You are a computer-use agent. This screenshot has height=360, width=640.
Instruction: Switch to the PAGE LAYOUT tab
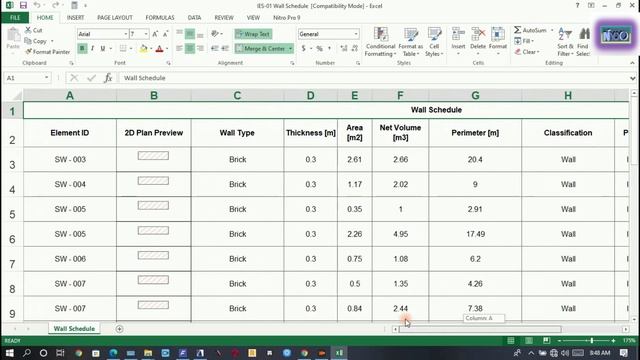pos(115,18)
